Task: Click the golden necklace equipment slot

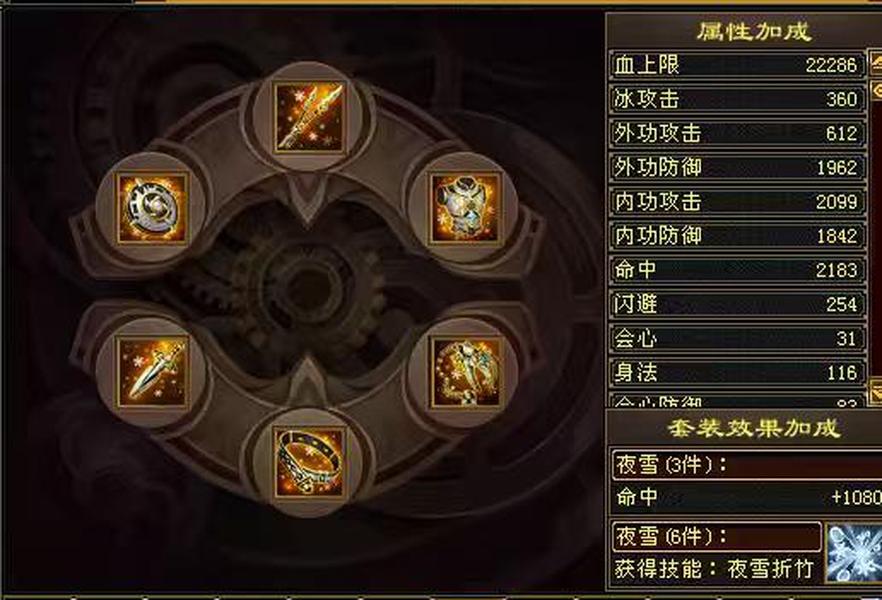Action: coord(465,372)
